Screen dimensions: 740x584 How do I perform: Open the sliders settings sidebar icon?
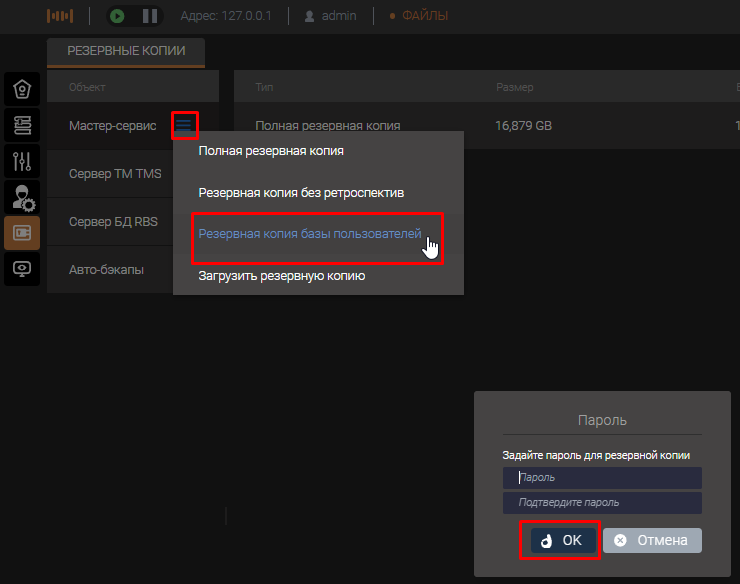pyautogui.click(x=22, y=161)
